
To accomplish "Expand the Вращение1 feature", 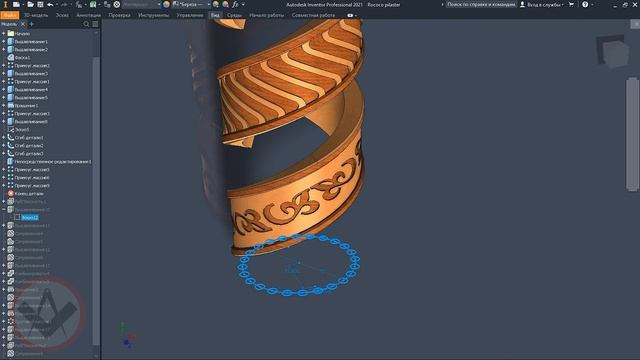I will click(x=4, y=105).
